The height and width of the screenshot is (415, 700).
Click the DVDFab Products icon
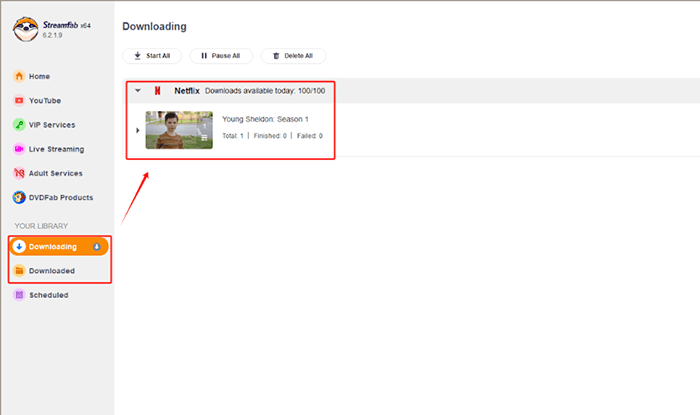[19, 197]
